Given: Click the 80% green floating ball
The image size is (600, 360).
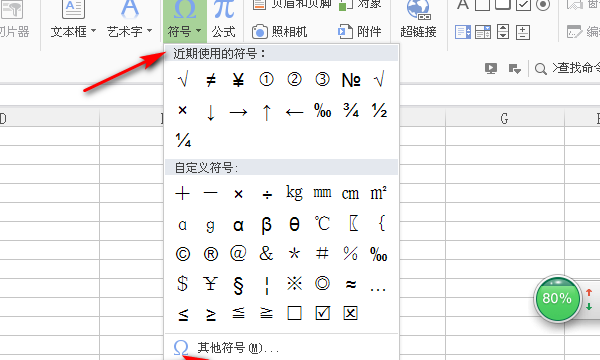Looking at the screenshot, I should point(557,298).
